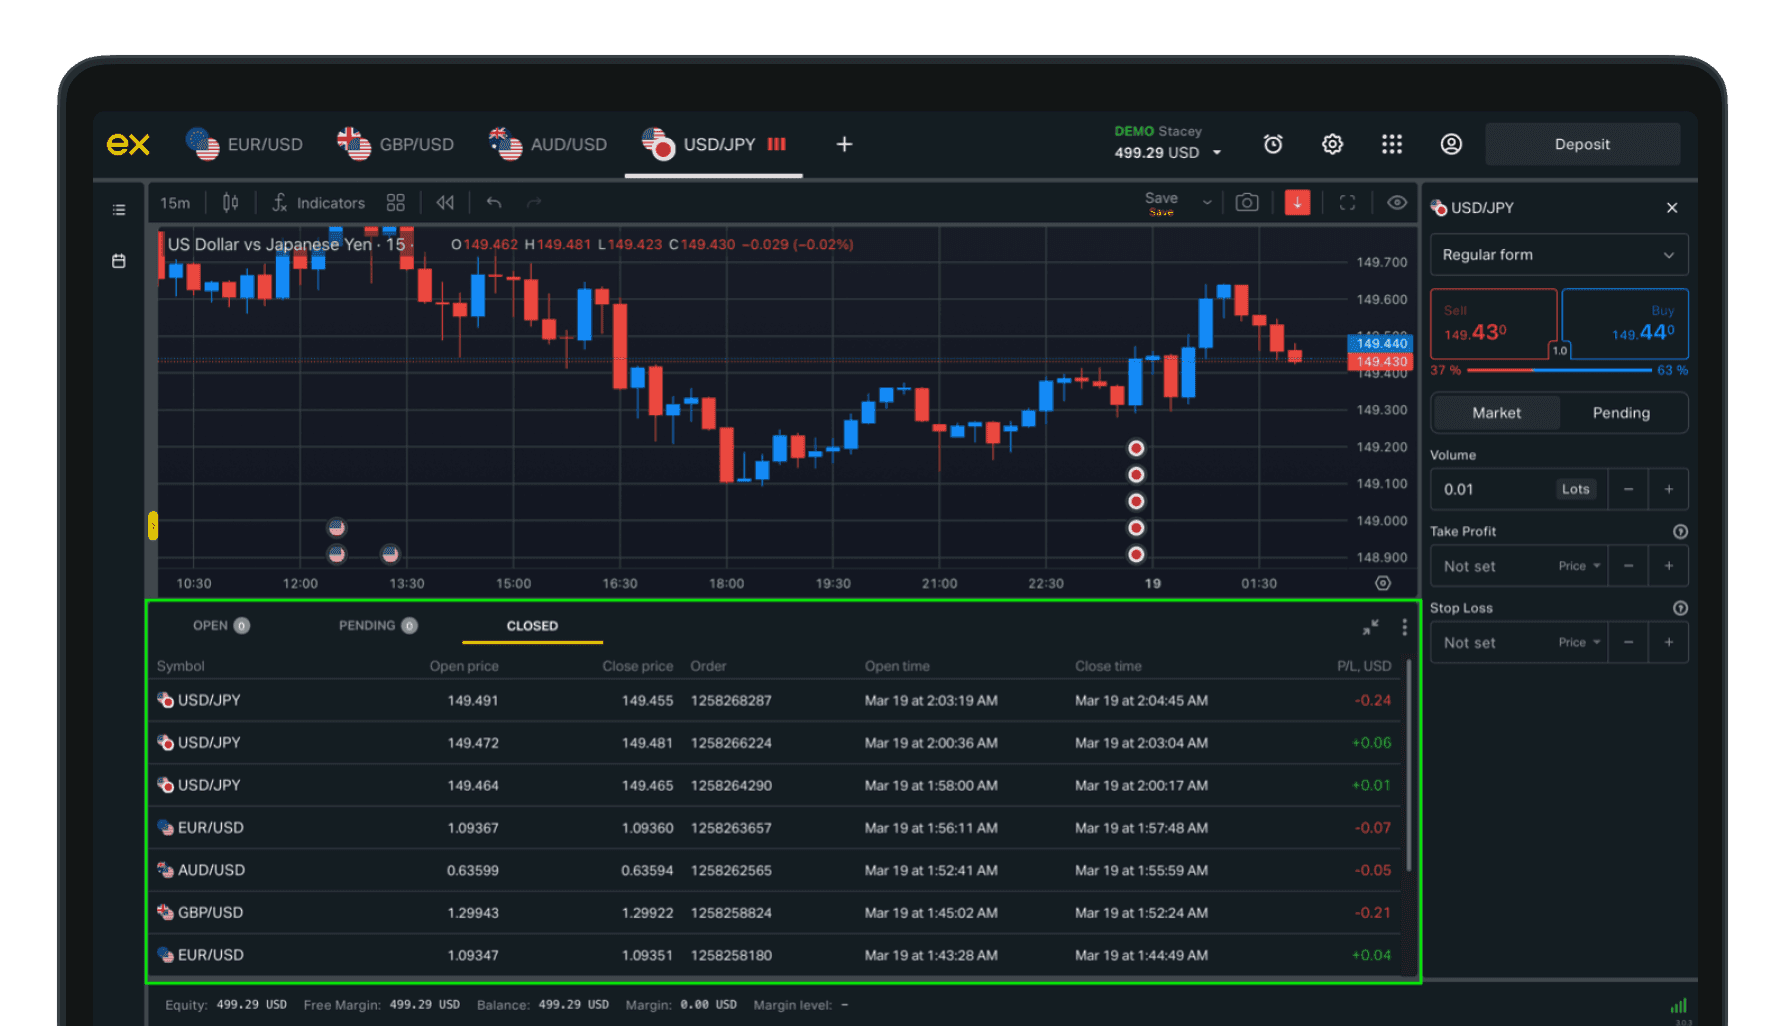This screenshot has height=1026, width=1785.
Task: Open the Lots volume unit dropdown
Action: click(1575, 489)
